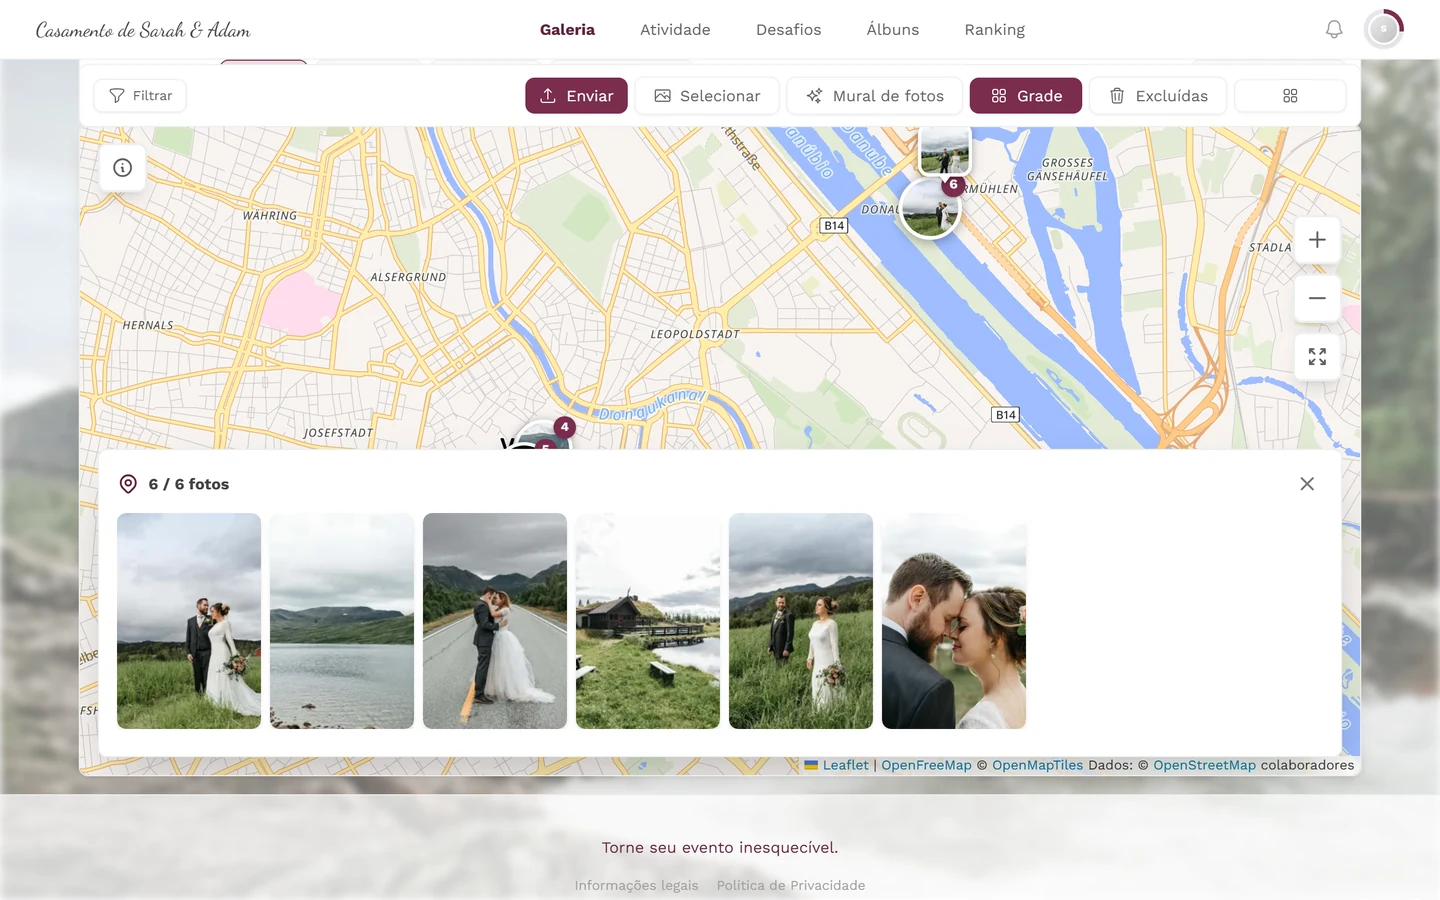Click the Casamento de Sarah & Adam title
The width and height of the screenshot is (1440, 900).
point(143,30)
